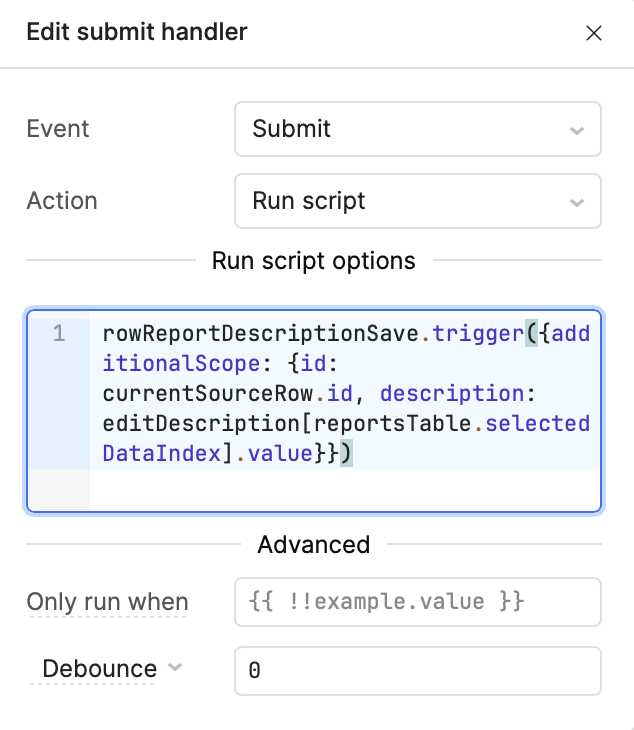Click the Only run when label
Viewport: 634px width, 730px height.
108,602
